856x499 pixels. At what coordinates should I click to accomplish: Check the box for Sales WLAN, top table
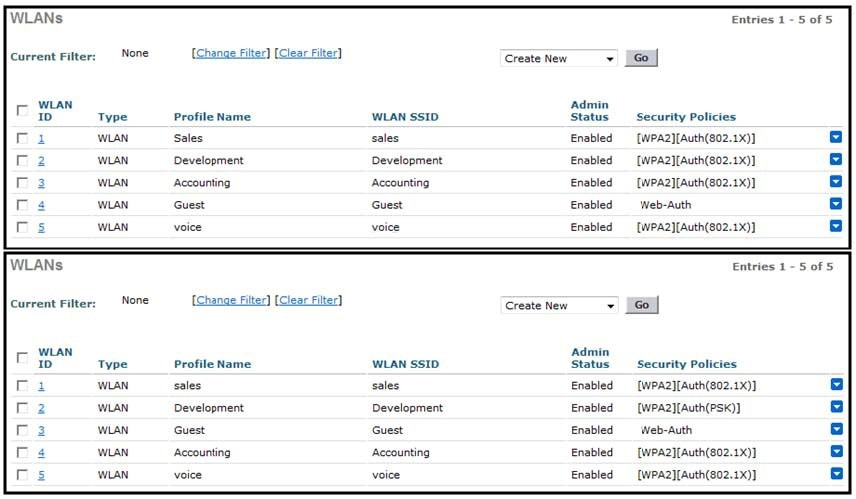(22, 138)
